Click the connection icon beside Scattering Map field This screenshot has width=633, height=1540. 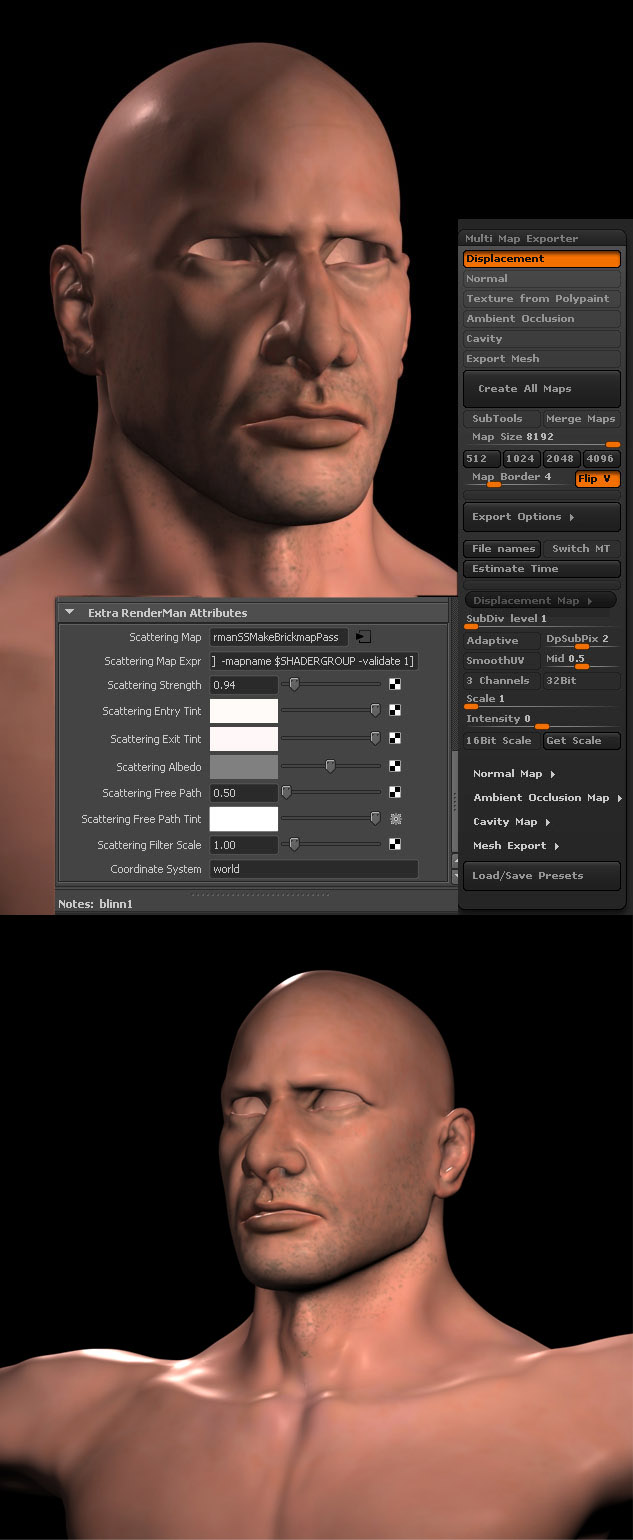pos(363,637)
